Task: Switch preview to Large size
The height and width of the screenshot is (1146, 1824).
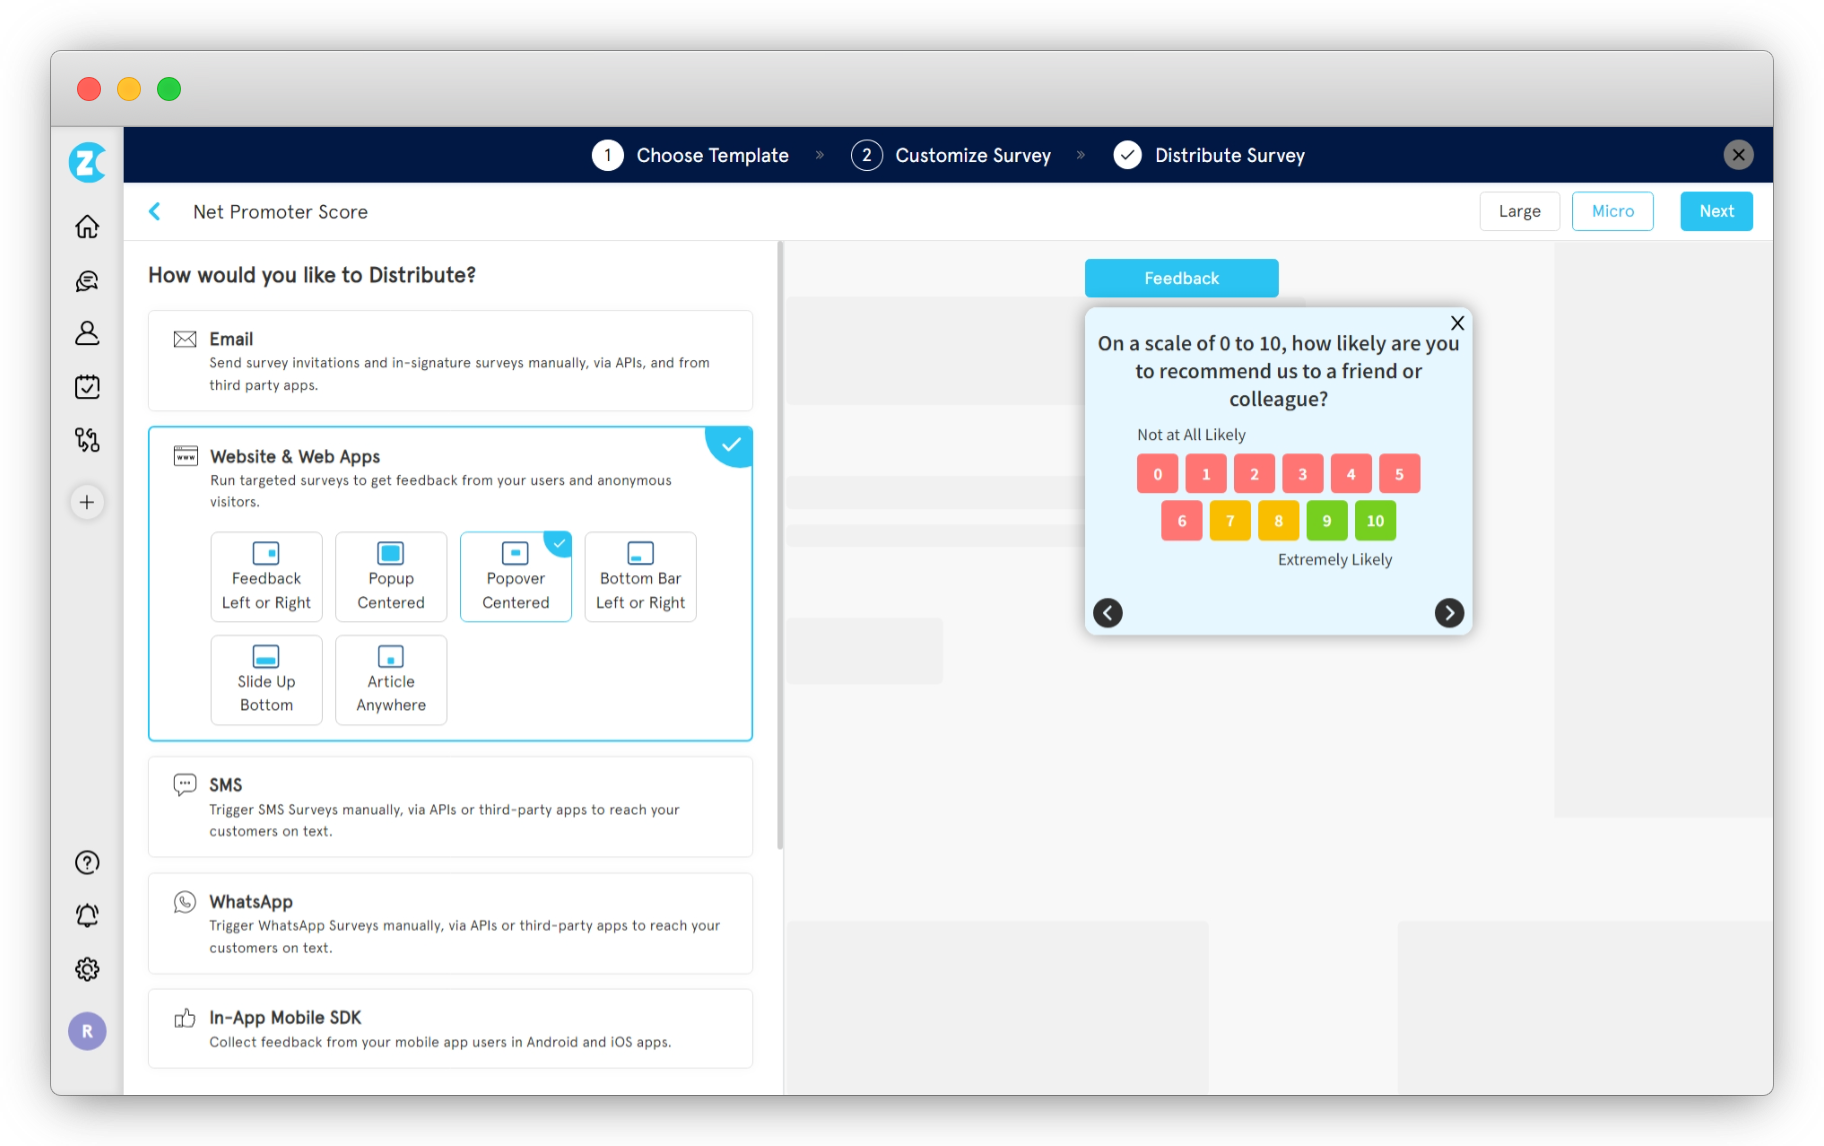Action: tap(1519, 211)
